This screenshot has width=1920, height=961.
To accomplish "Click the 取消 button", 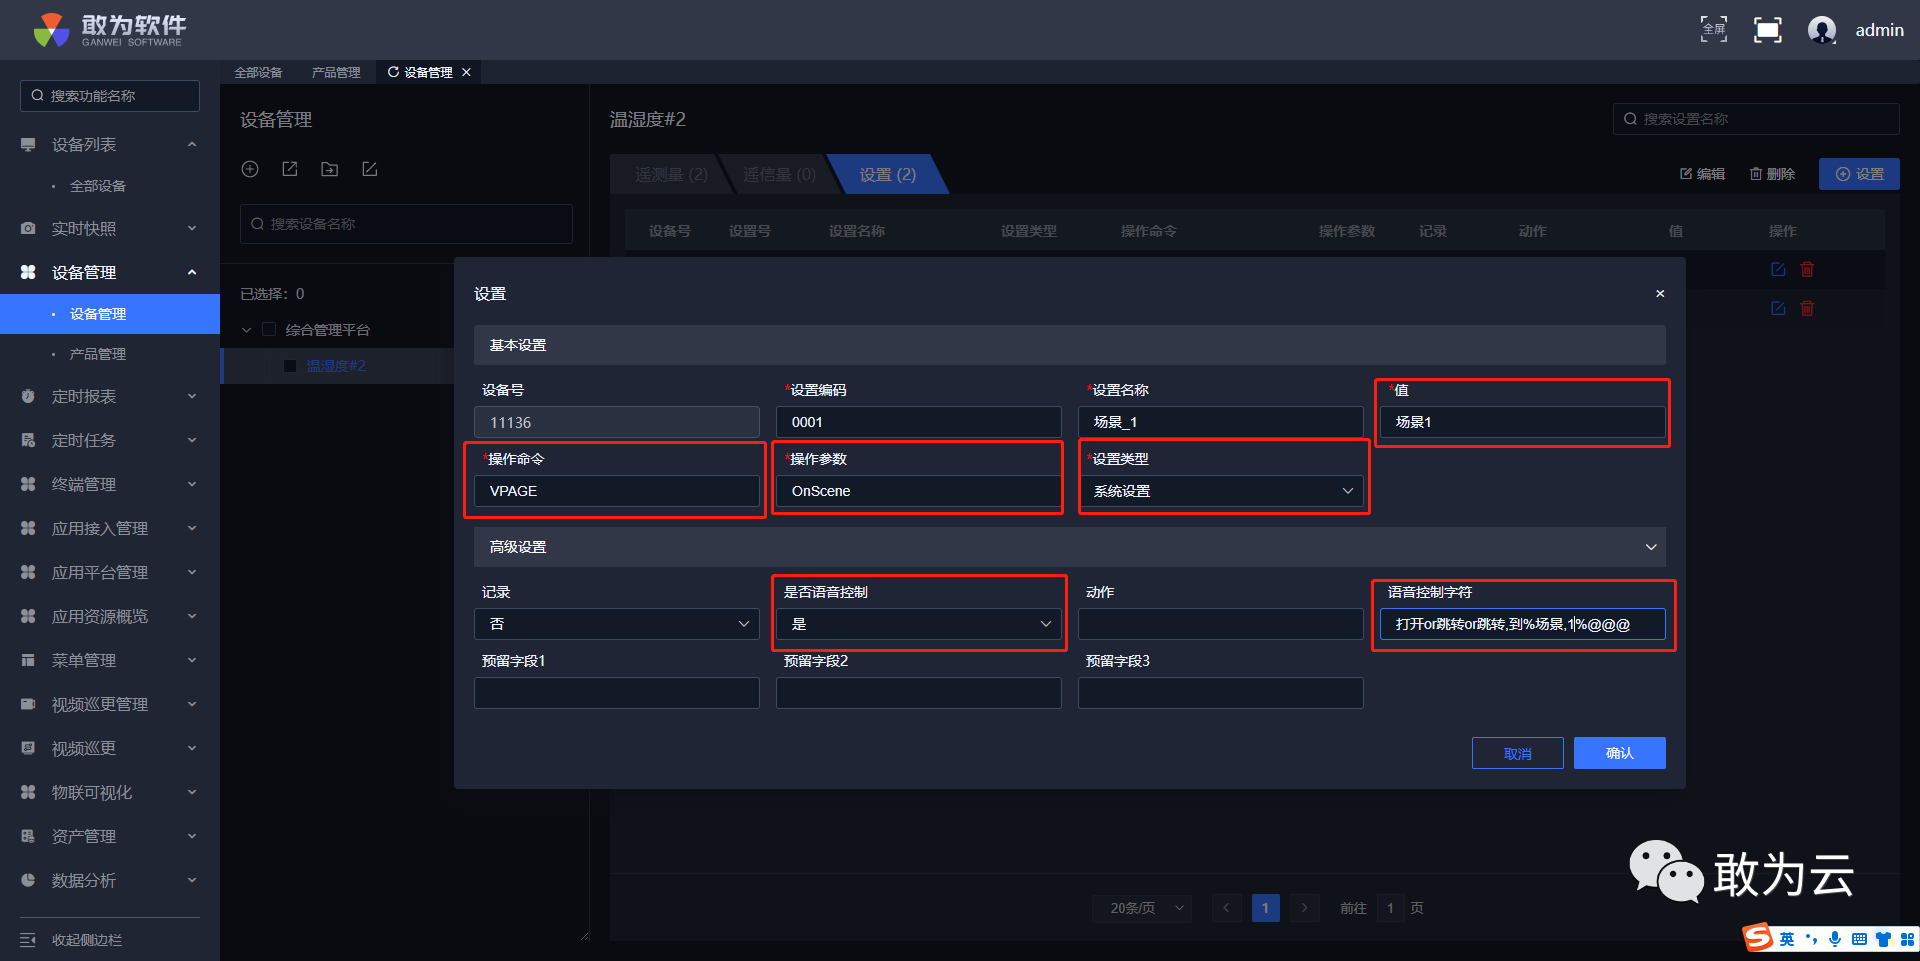I will click(x=1518, y=753).
